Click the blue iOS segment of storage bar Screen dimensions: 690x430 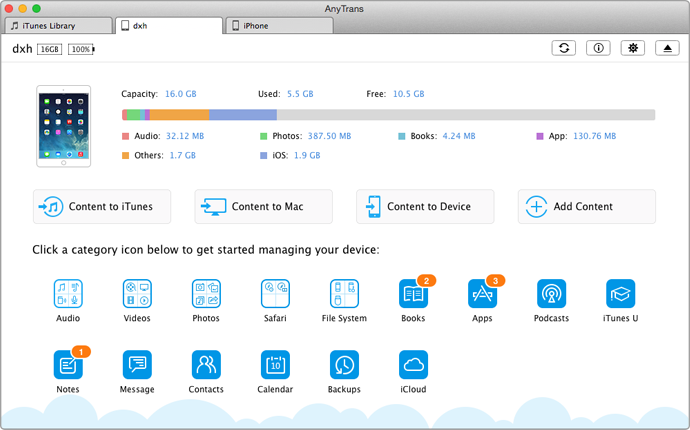243,115
